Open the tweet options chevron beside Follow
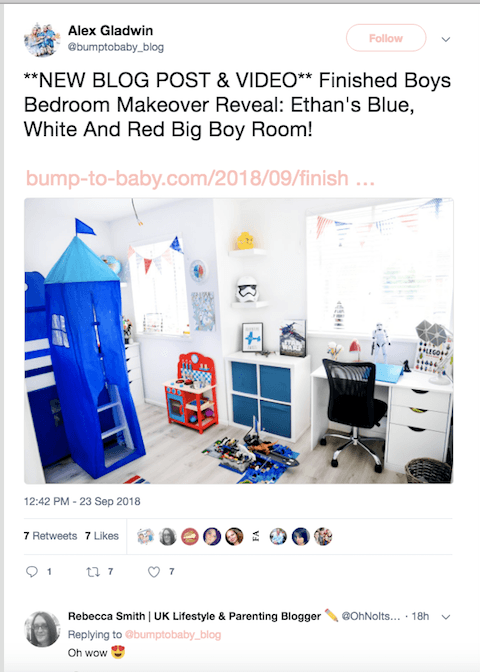This screenshot has height=672, width=480. pyautogui.click(x=446, y=39)
